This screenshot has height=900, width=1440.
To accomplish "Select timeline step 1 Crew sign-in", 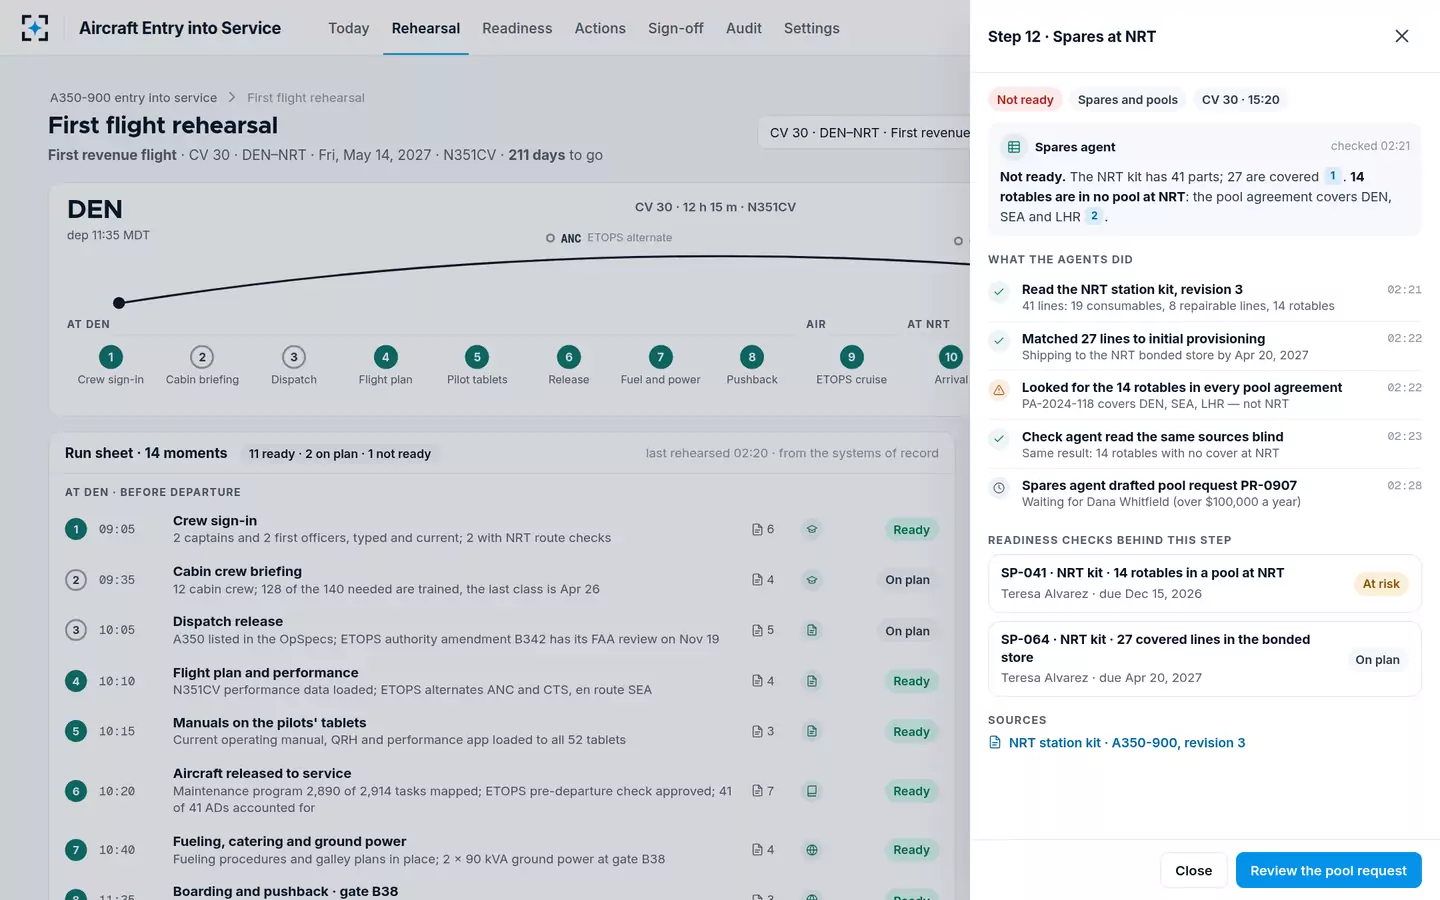I will (111, 366).
